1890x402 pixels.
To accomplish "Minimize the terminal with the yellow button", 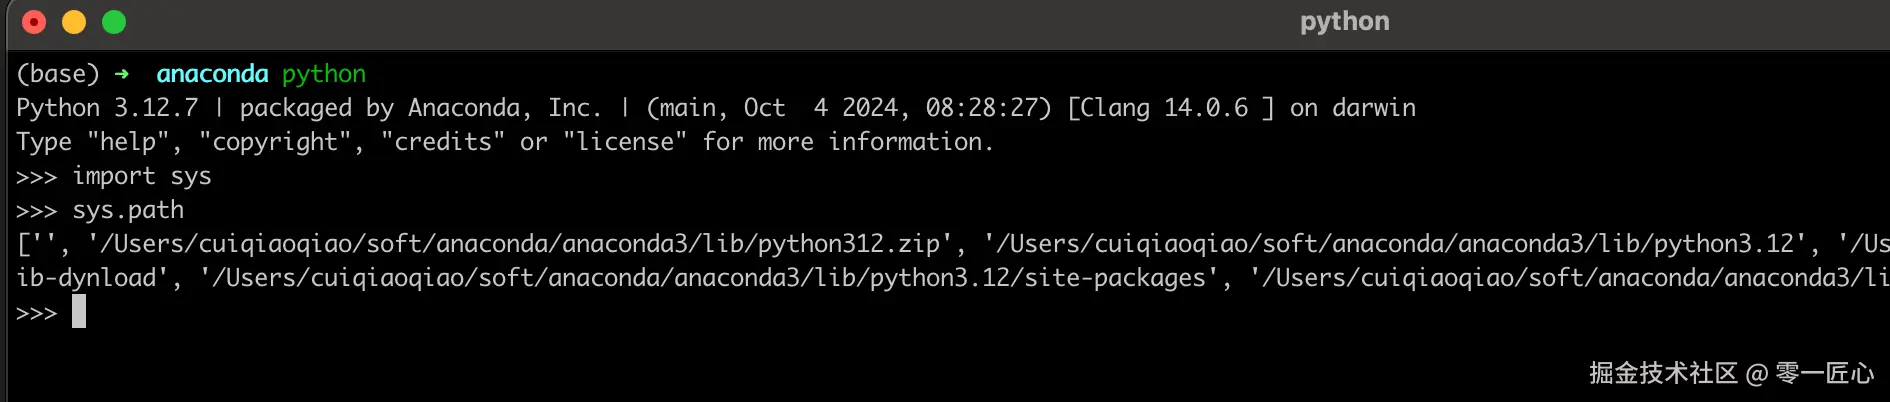I will click(74, 22).
